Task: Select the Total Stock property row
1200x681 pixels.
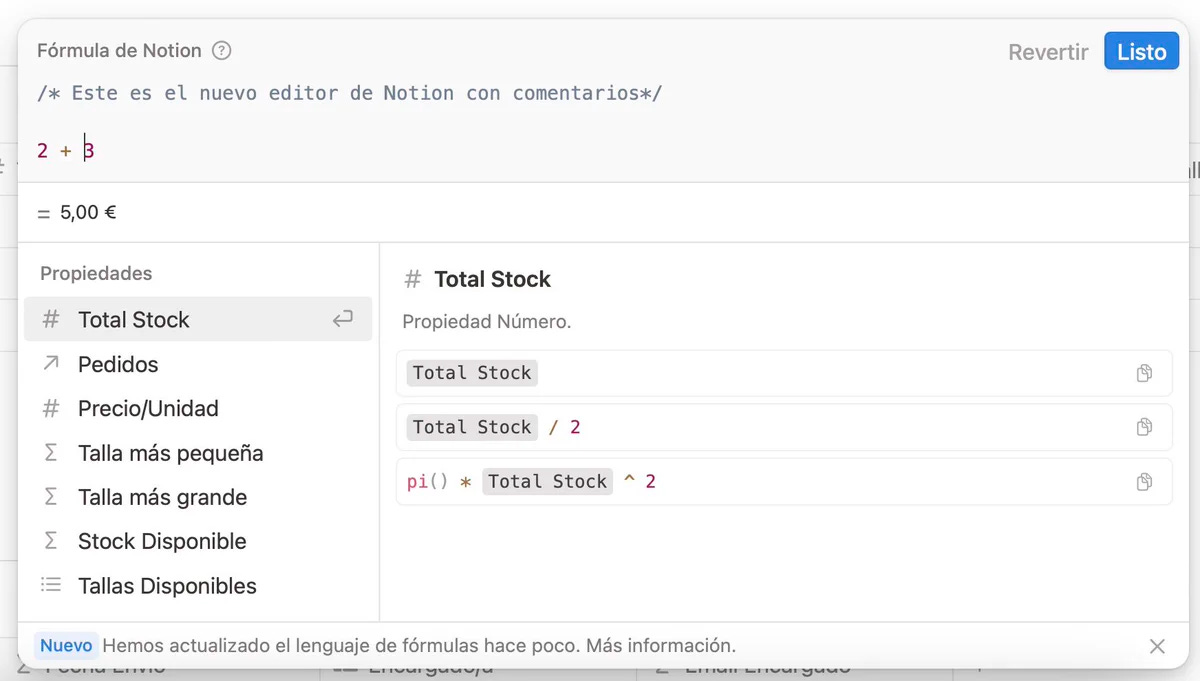Action: tap(198, 320)
